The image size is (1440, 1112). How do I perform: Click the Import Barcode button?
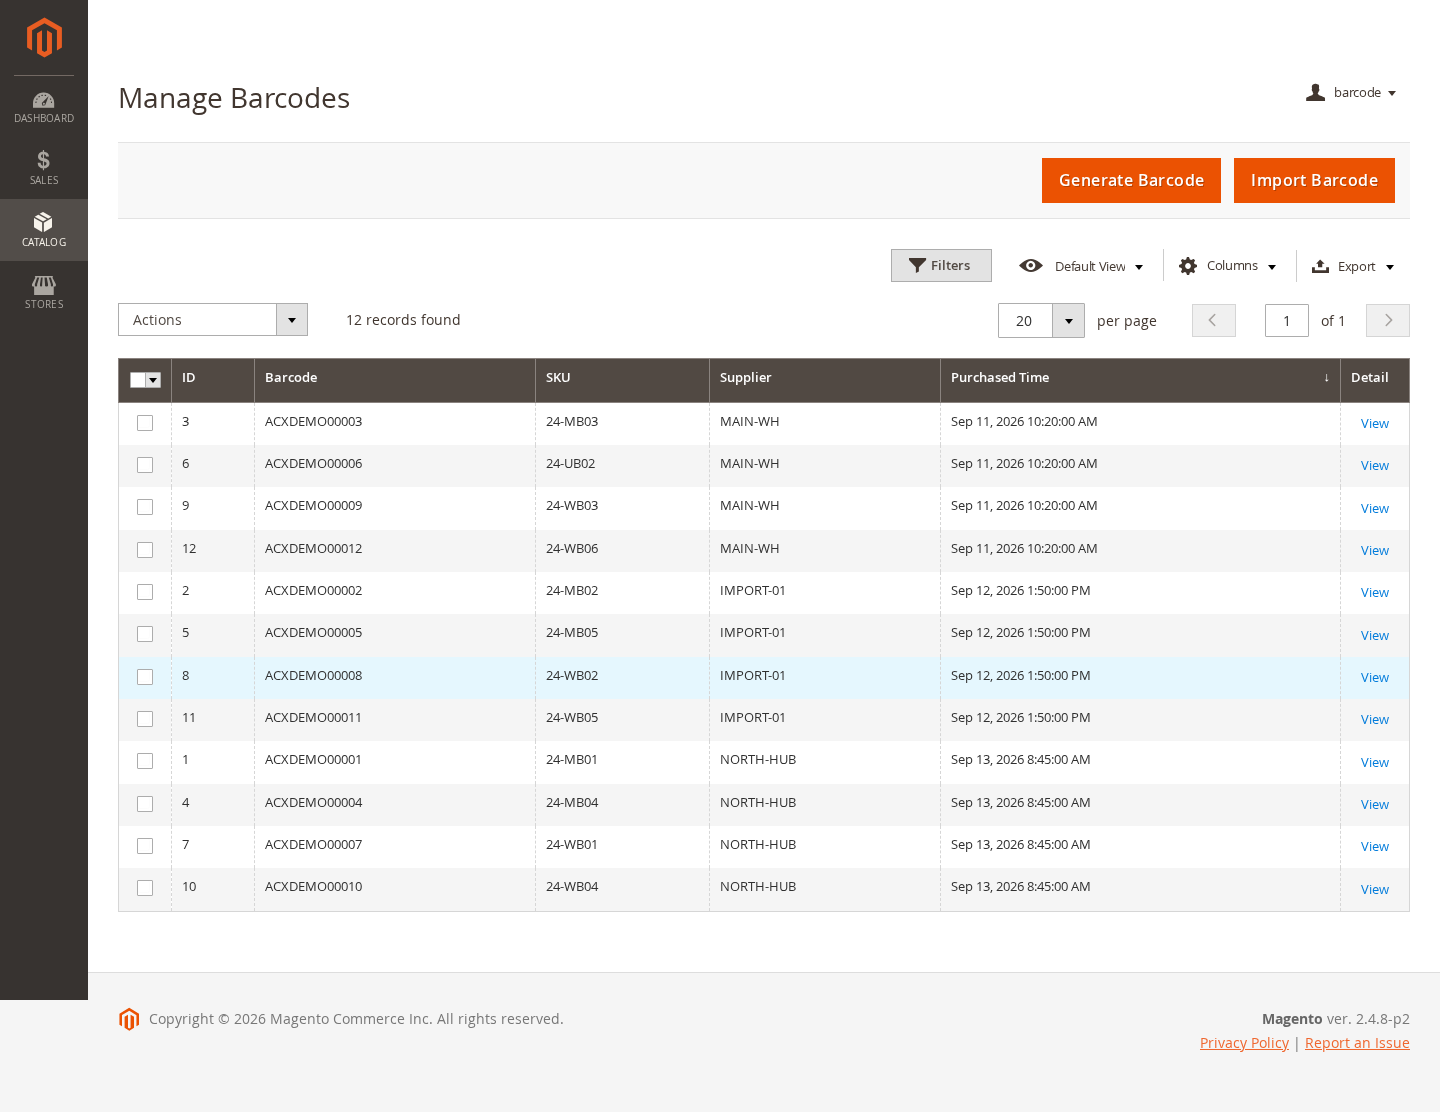[x=1314, y=180]
